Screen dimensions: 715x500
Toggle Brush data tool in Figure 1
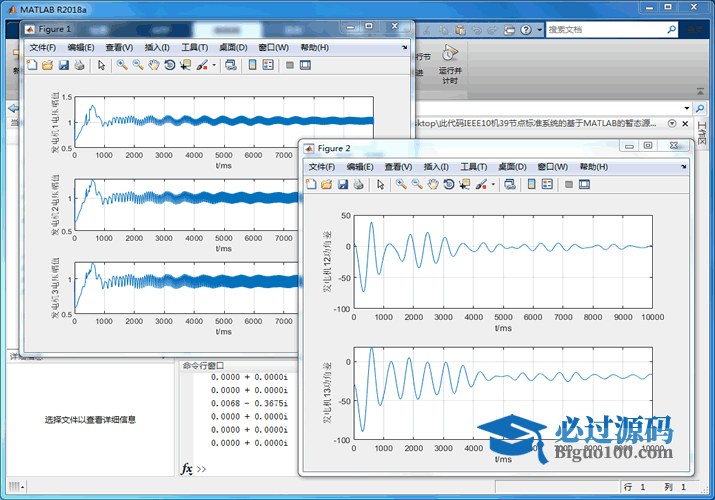[202, 65]
